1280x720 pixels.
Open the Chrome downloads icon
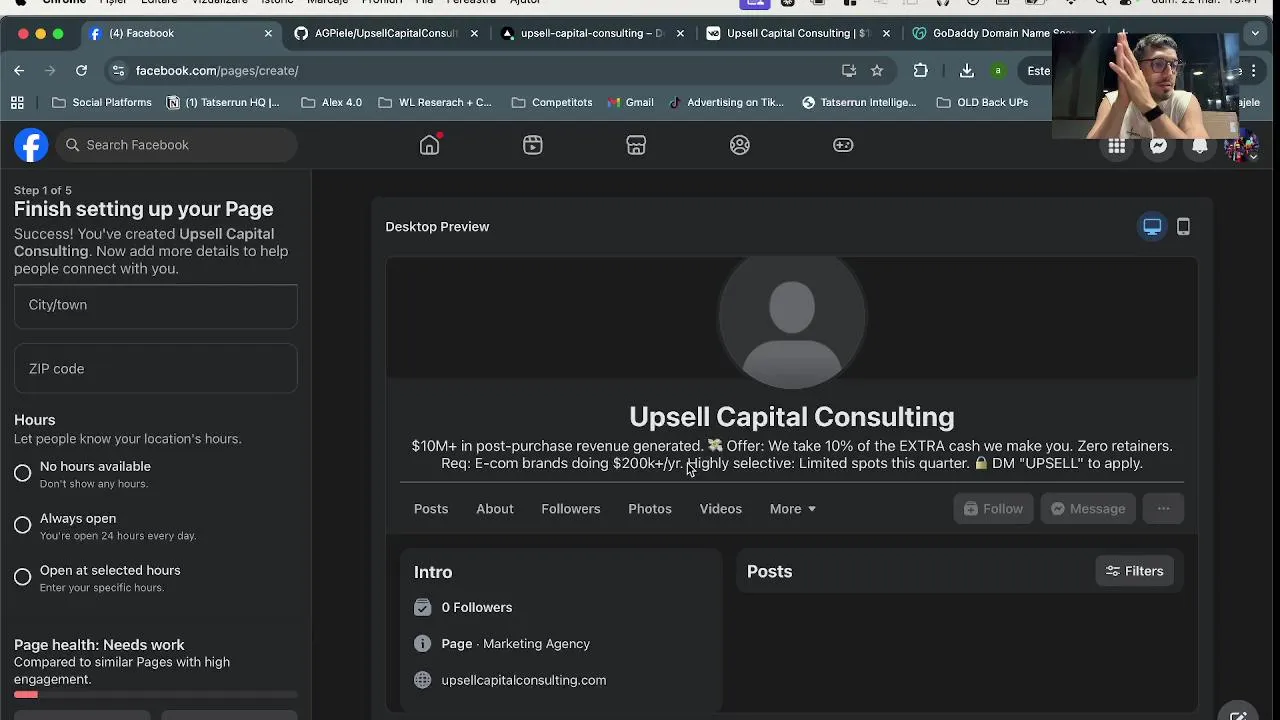coord(966,70)
